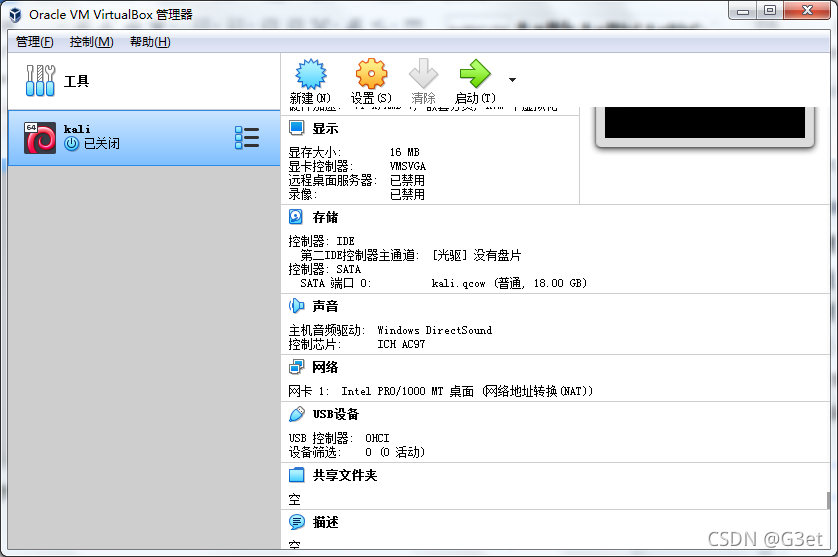Select the Tools (工具) entry icon

pyautogui.click(x=40, y=81)
